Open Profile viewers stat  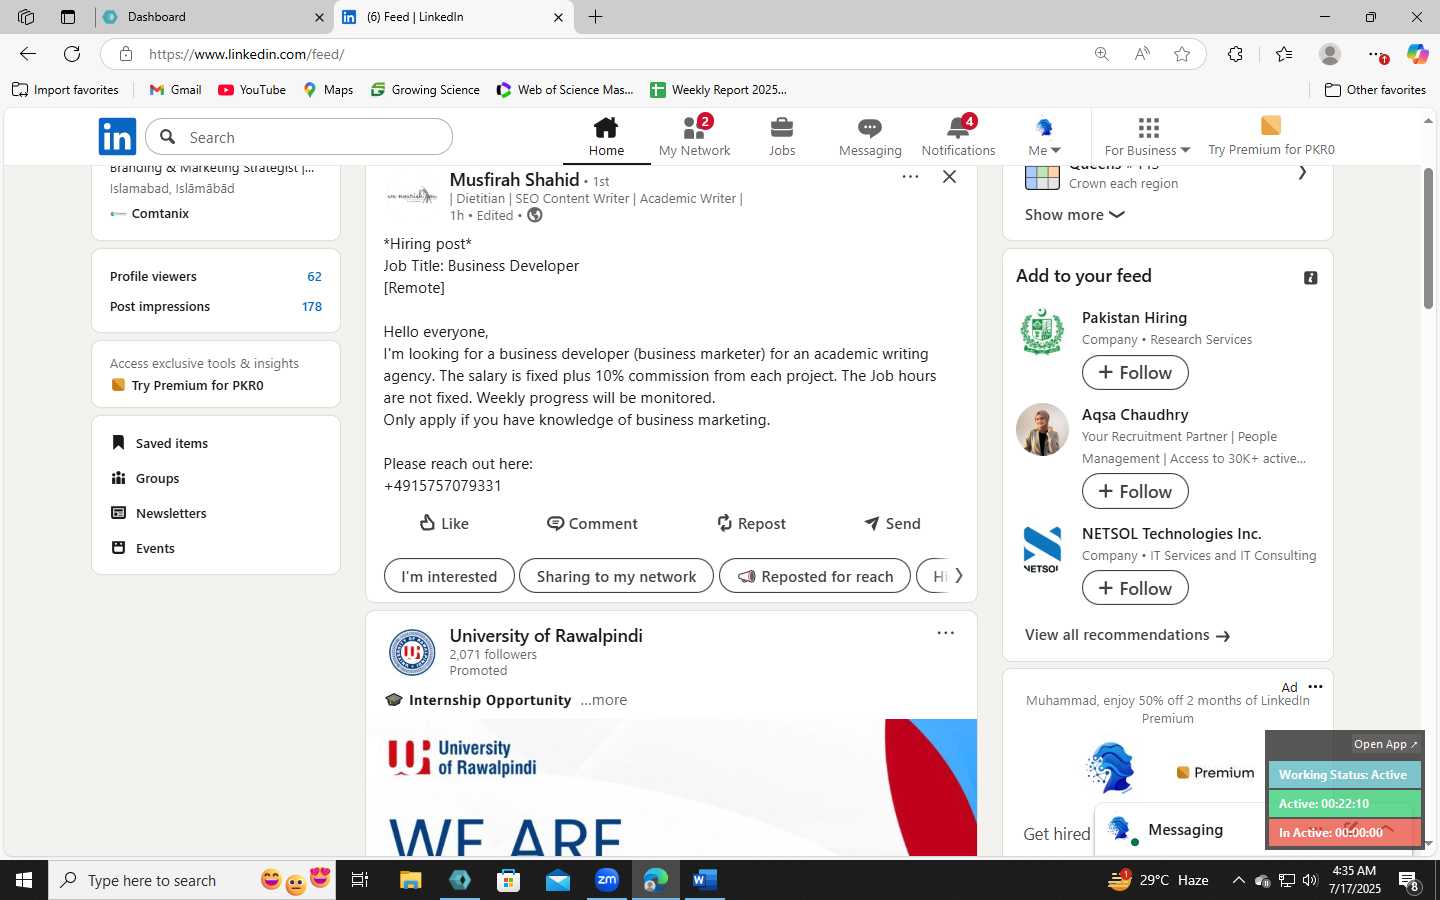point(216,276)
